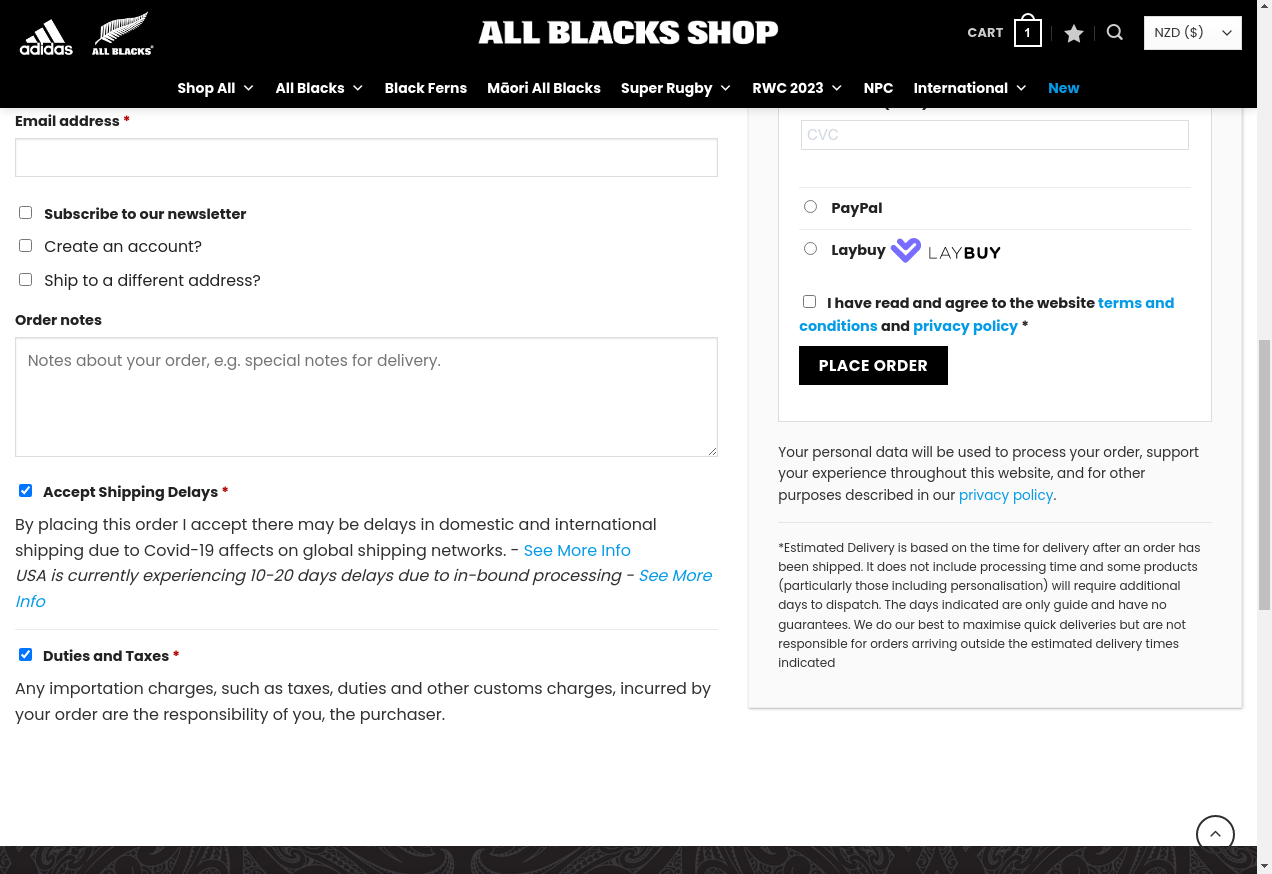Open the wishlist star icon
The height and width of the screenshot is (874, 1272).
[x=1074, y=33]
